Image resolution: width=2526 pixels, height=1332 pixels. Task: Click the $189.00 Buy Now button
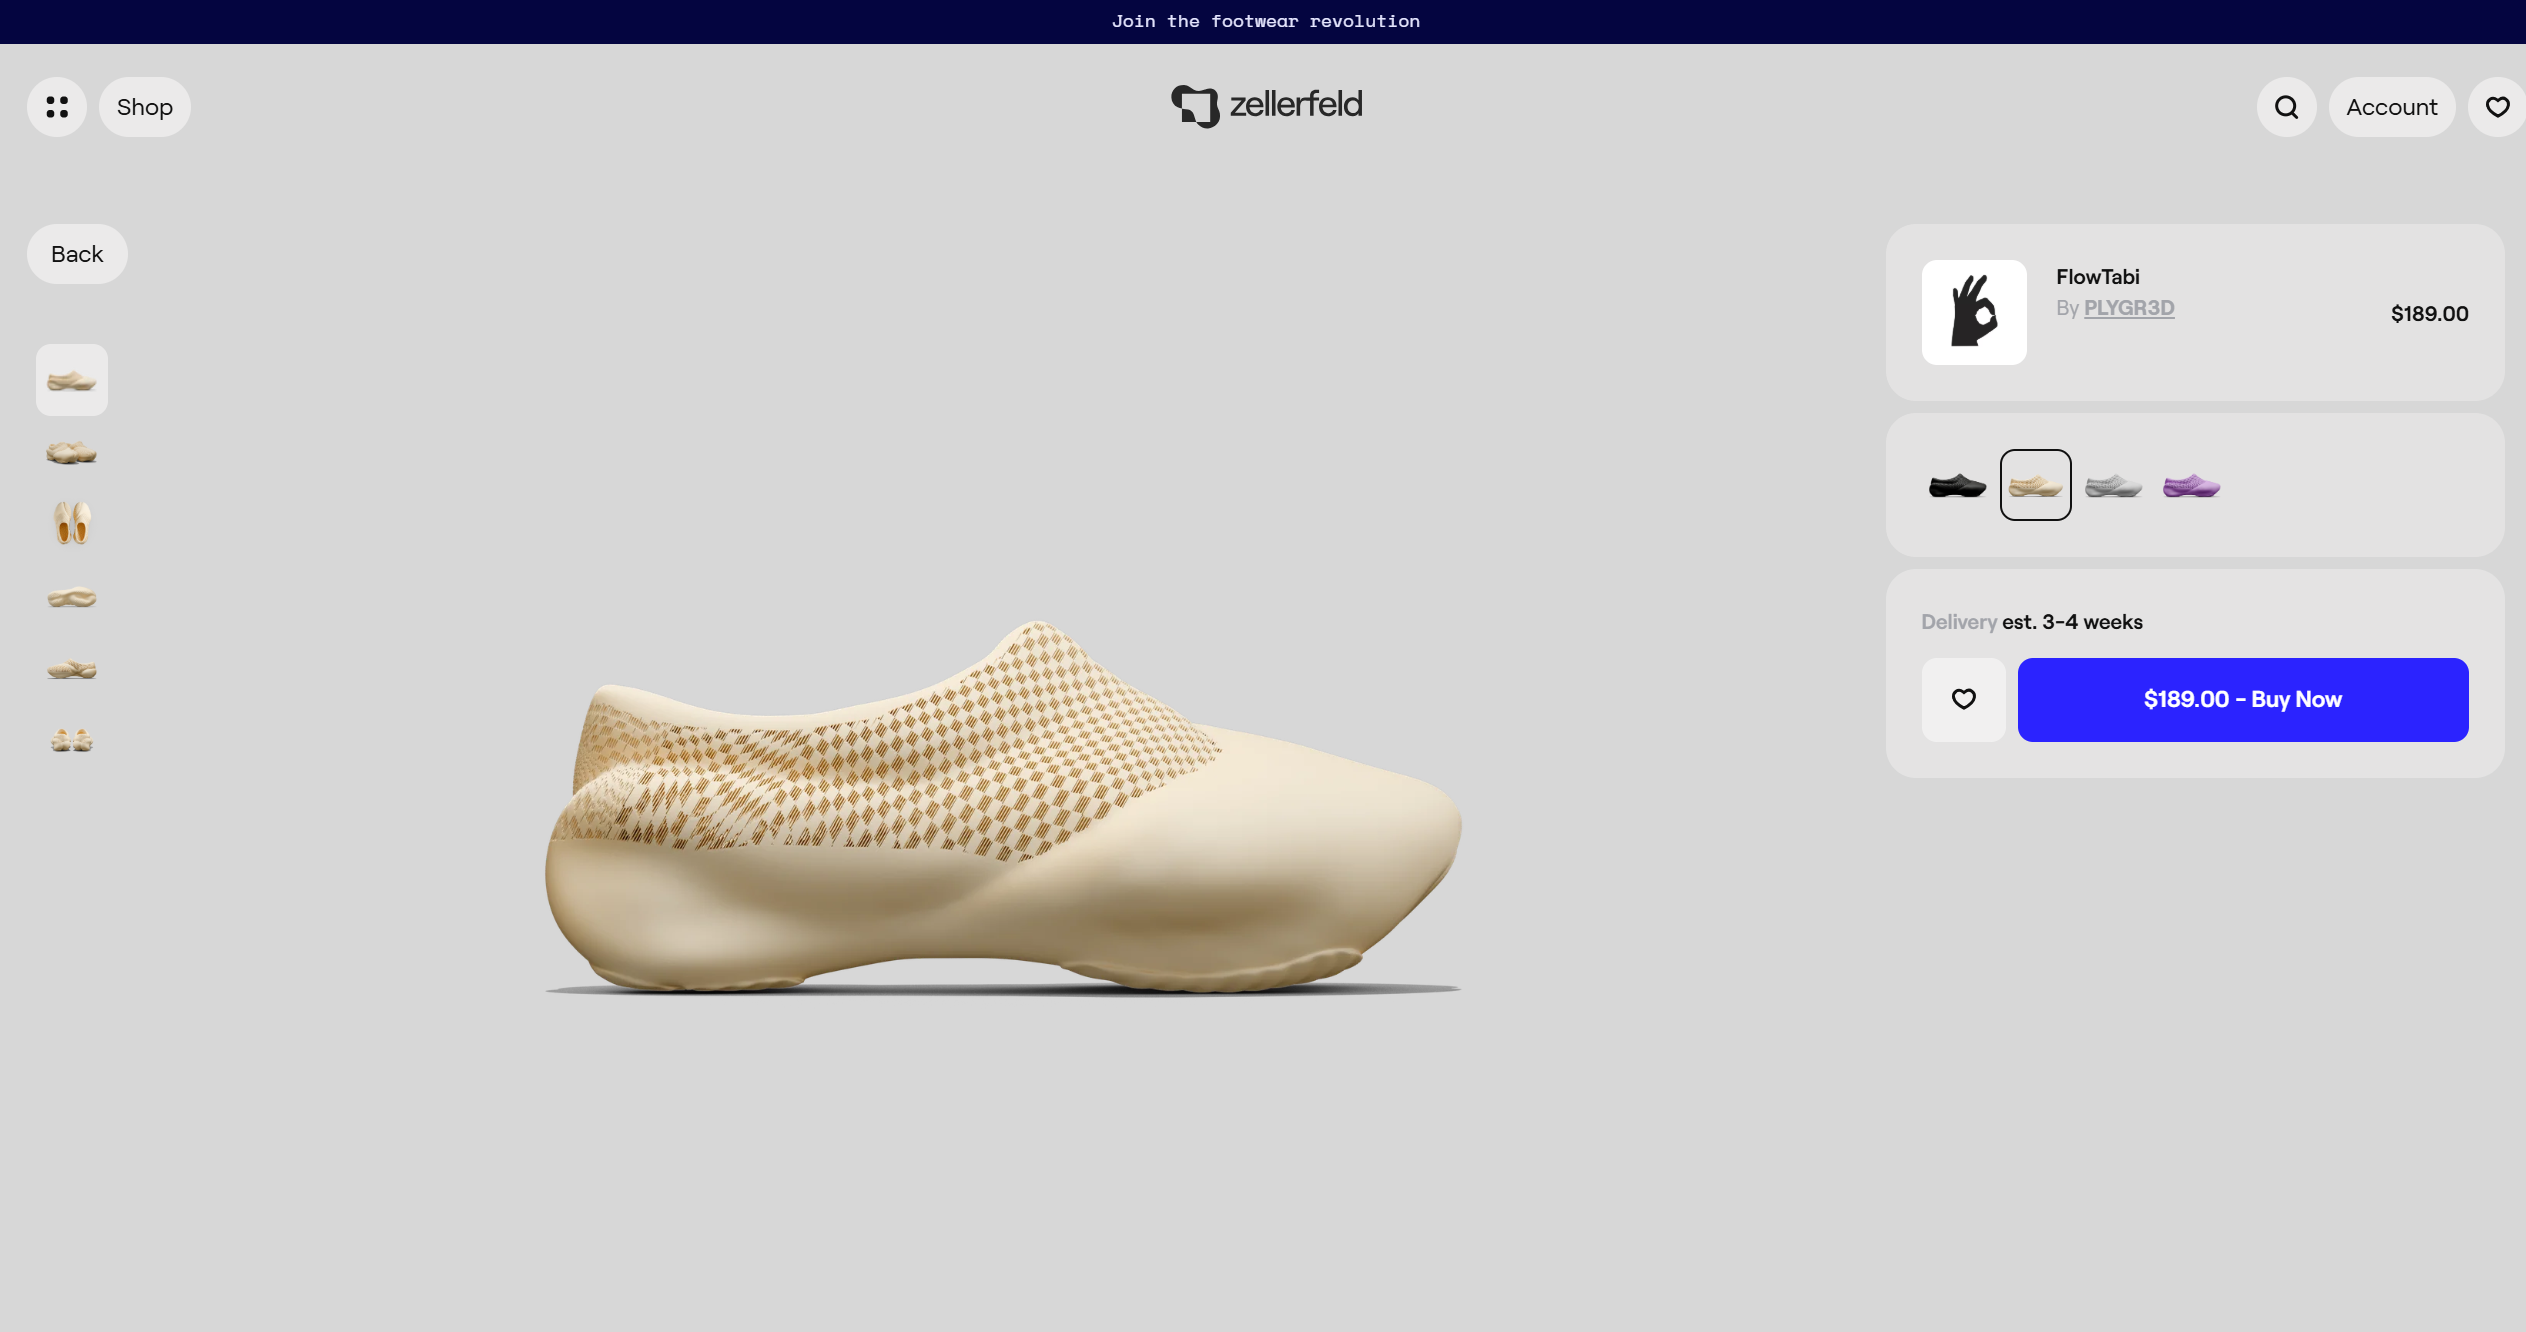pyautogui.click(x=2242, y=699)
